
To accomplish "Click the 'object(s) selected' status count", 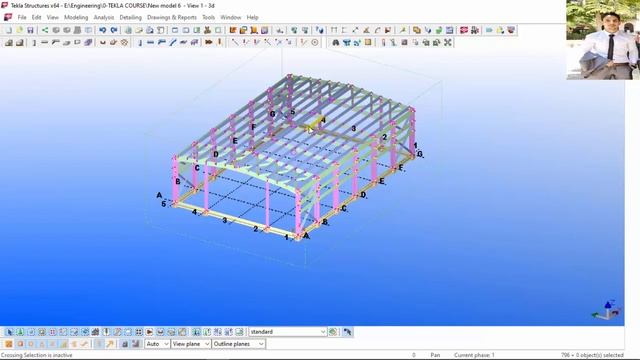I will (x=592, y=355).
